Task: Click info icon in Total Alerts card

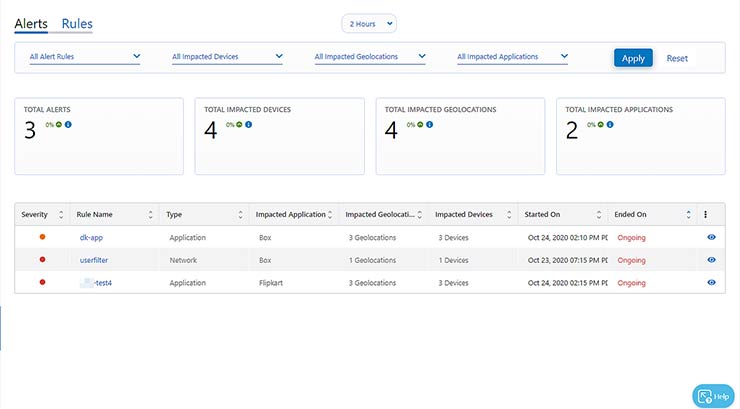Action: coord(69,125)
